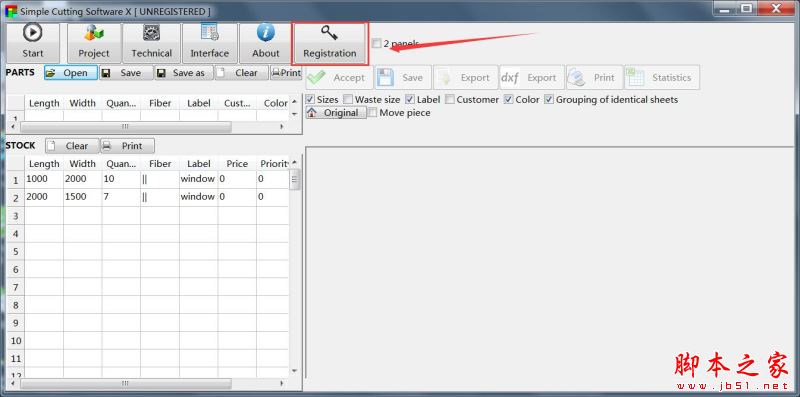Select STOCK row 1 Width cell 2000
Image resolution: width=800 pixels, height=397 pixels.
(83, 179)
